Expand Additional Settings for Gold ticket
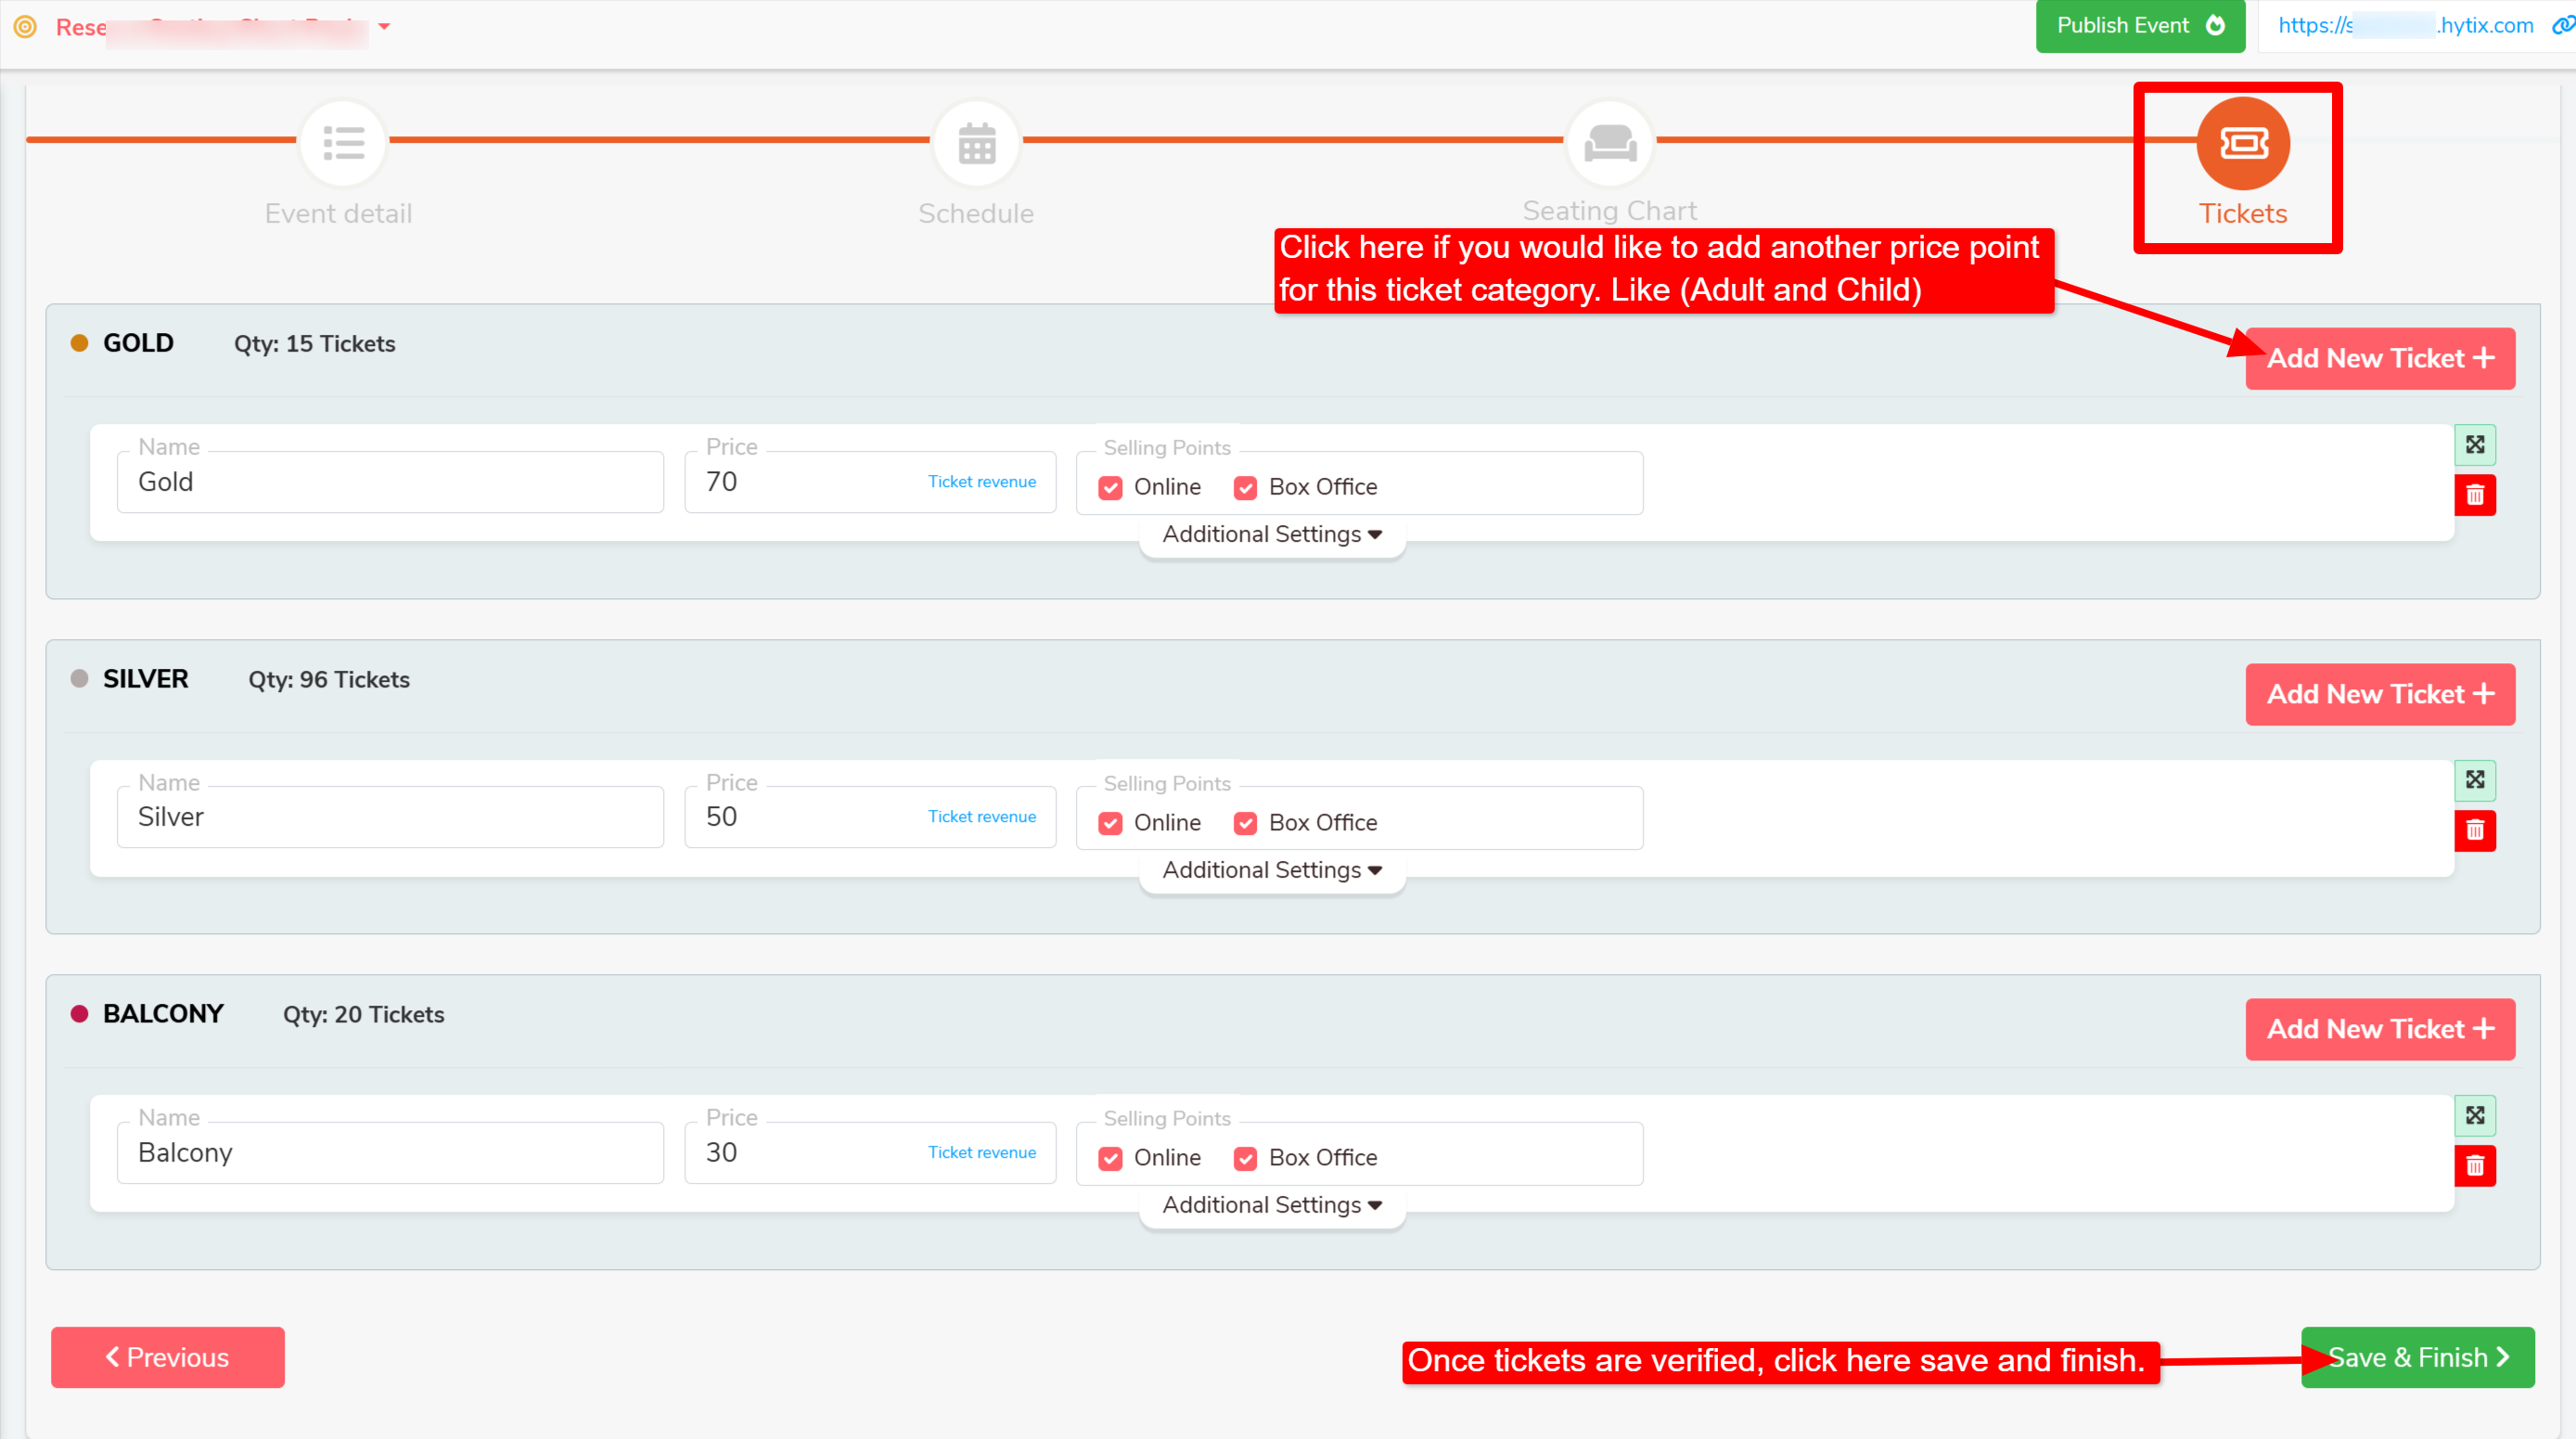The image size is (2576, 1439). [x=1272, y=535]
